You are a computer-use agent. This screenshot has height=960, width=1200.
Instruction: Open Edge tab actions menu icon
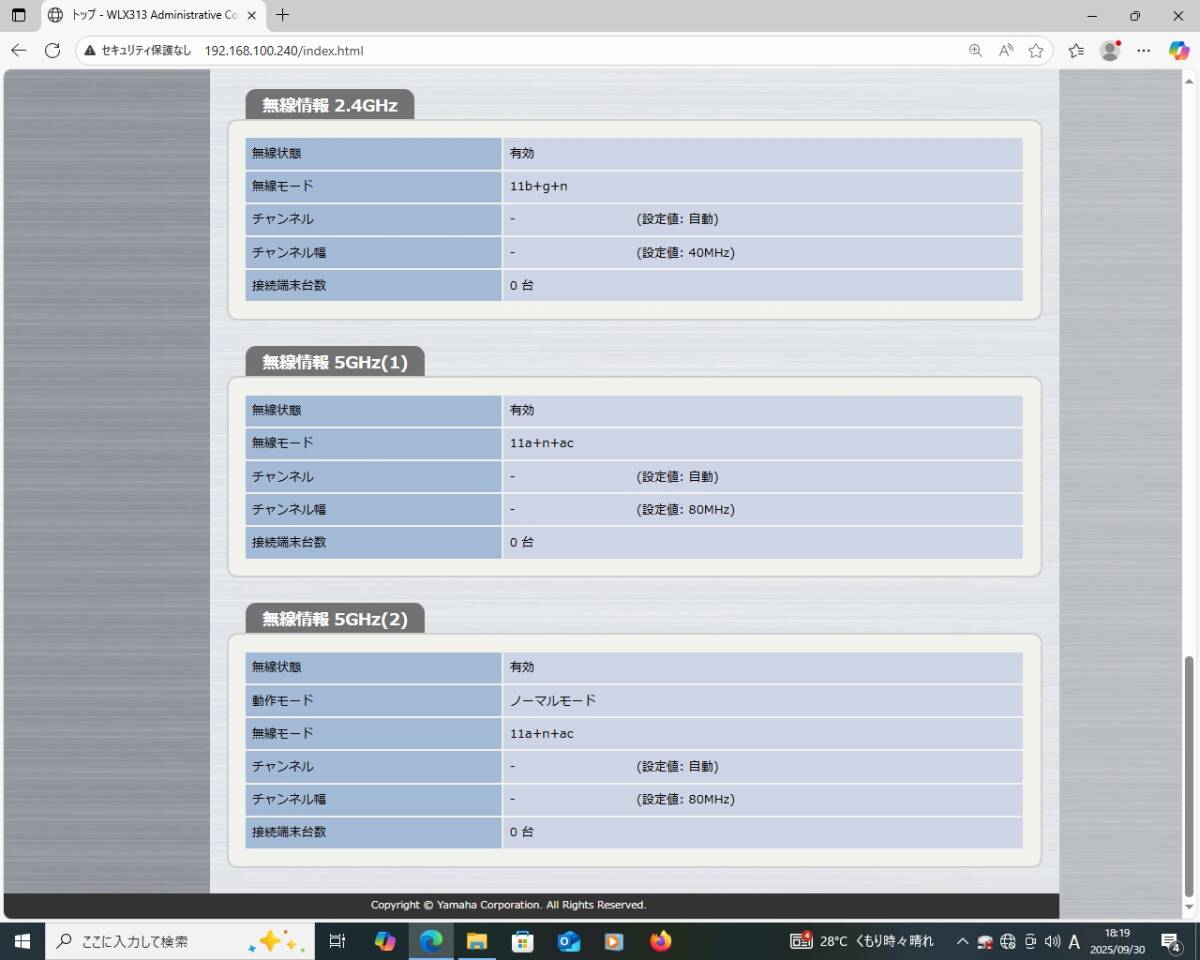[18, 15]
